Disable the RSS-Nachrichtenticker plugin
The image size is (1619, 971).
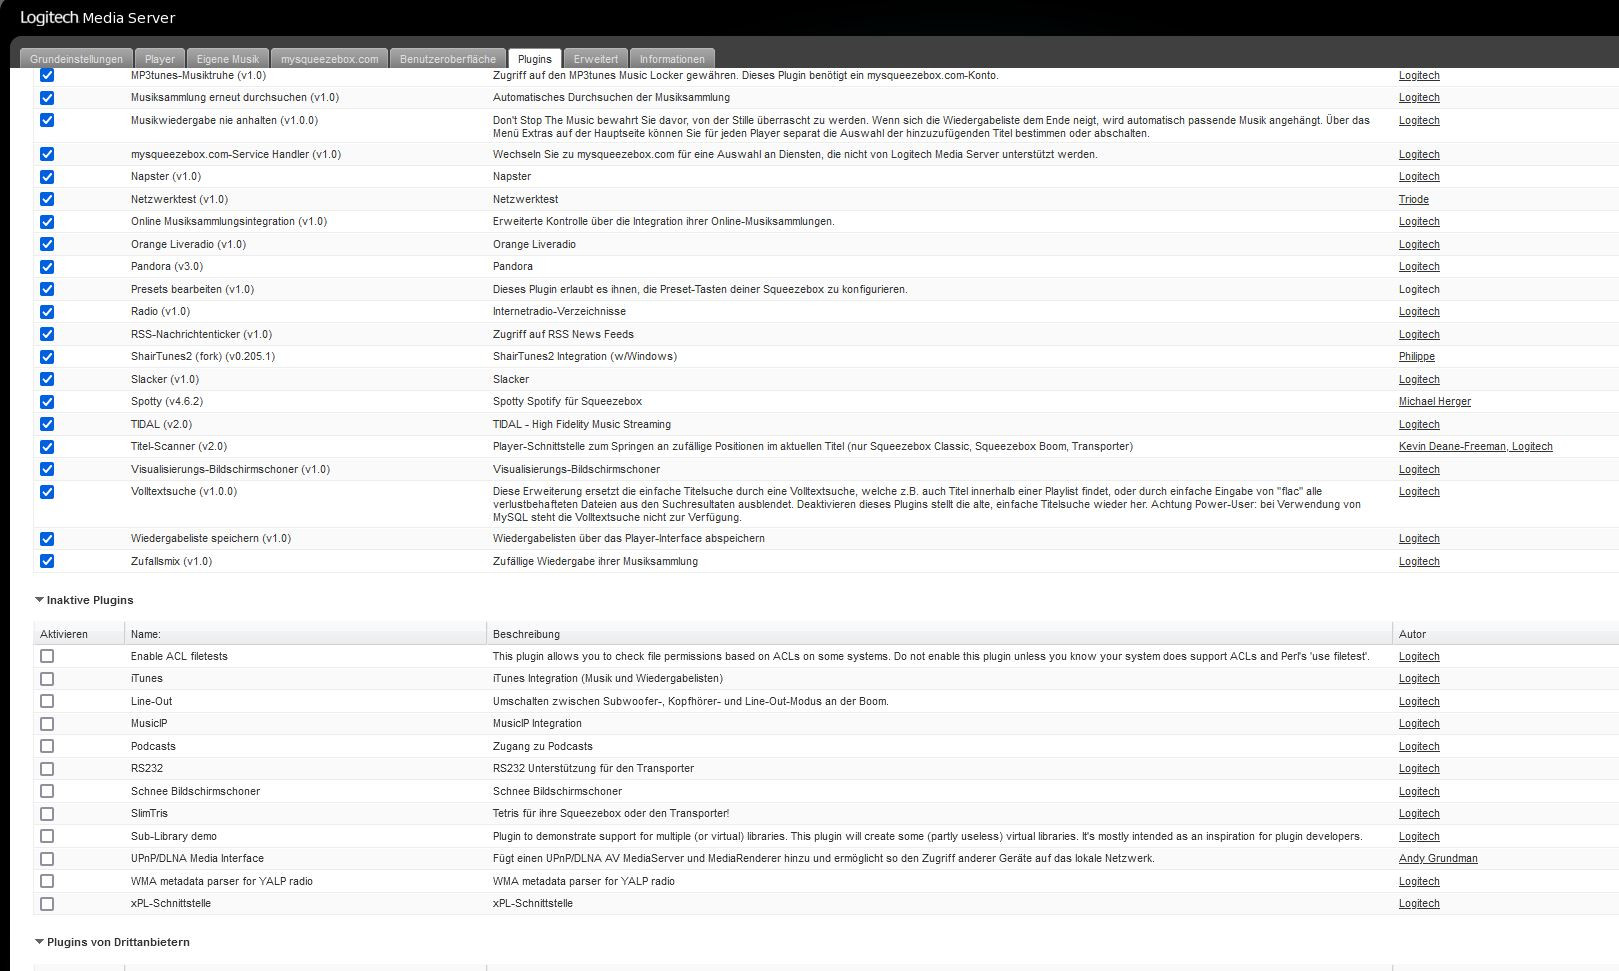pos(47,334)
